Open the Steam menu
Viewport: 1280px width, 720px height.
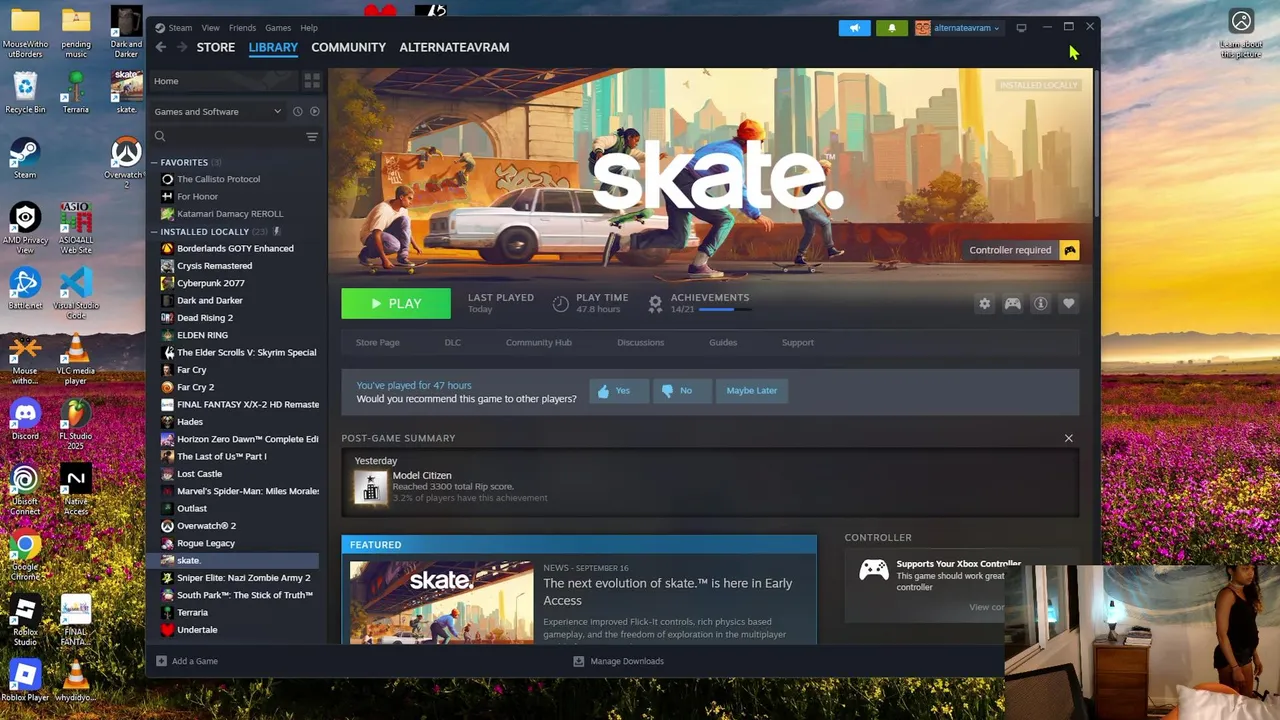(180, 28)
